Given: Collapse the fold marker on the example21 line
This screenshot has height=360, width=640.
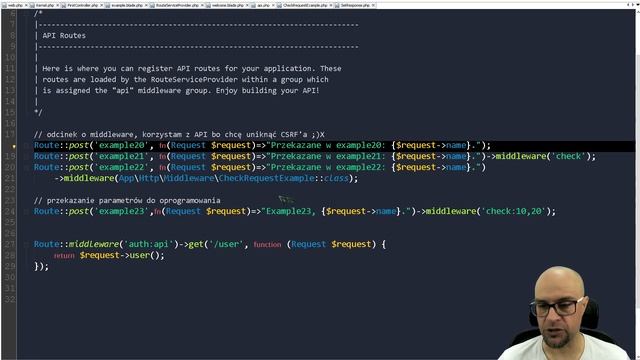Looking at the screenshot, I should coord(26,157).
